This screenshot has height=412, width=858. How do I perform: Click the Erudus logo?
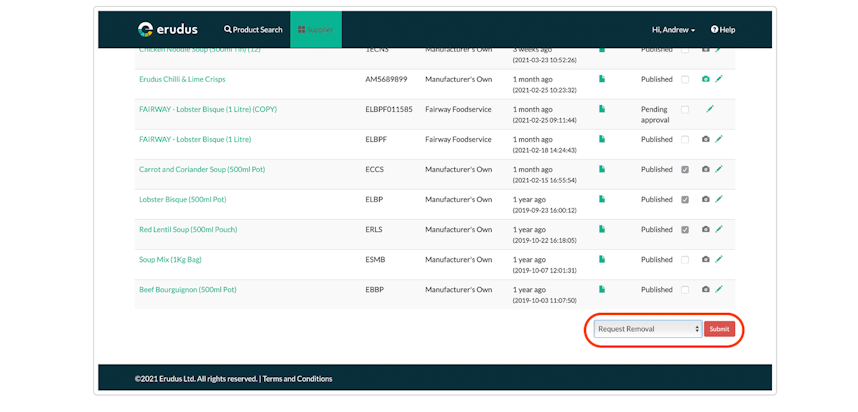[168, 30]
